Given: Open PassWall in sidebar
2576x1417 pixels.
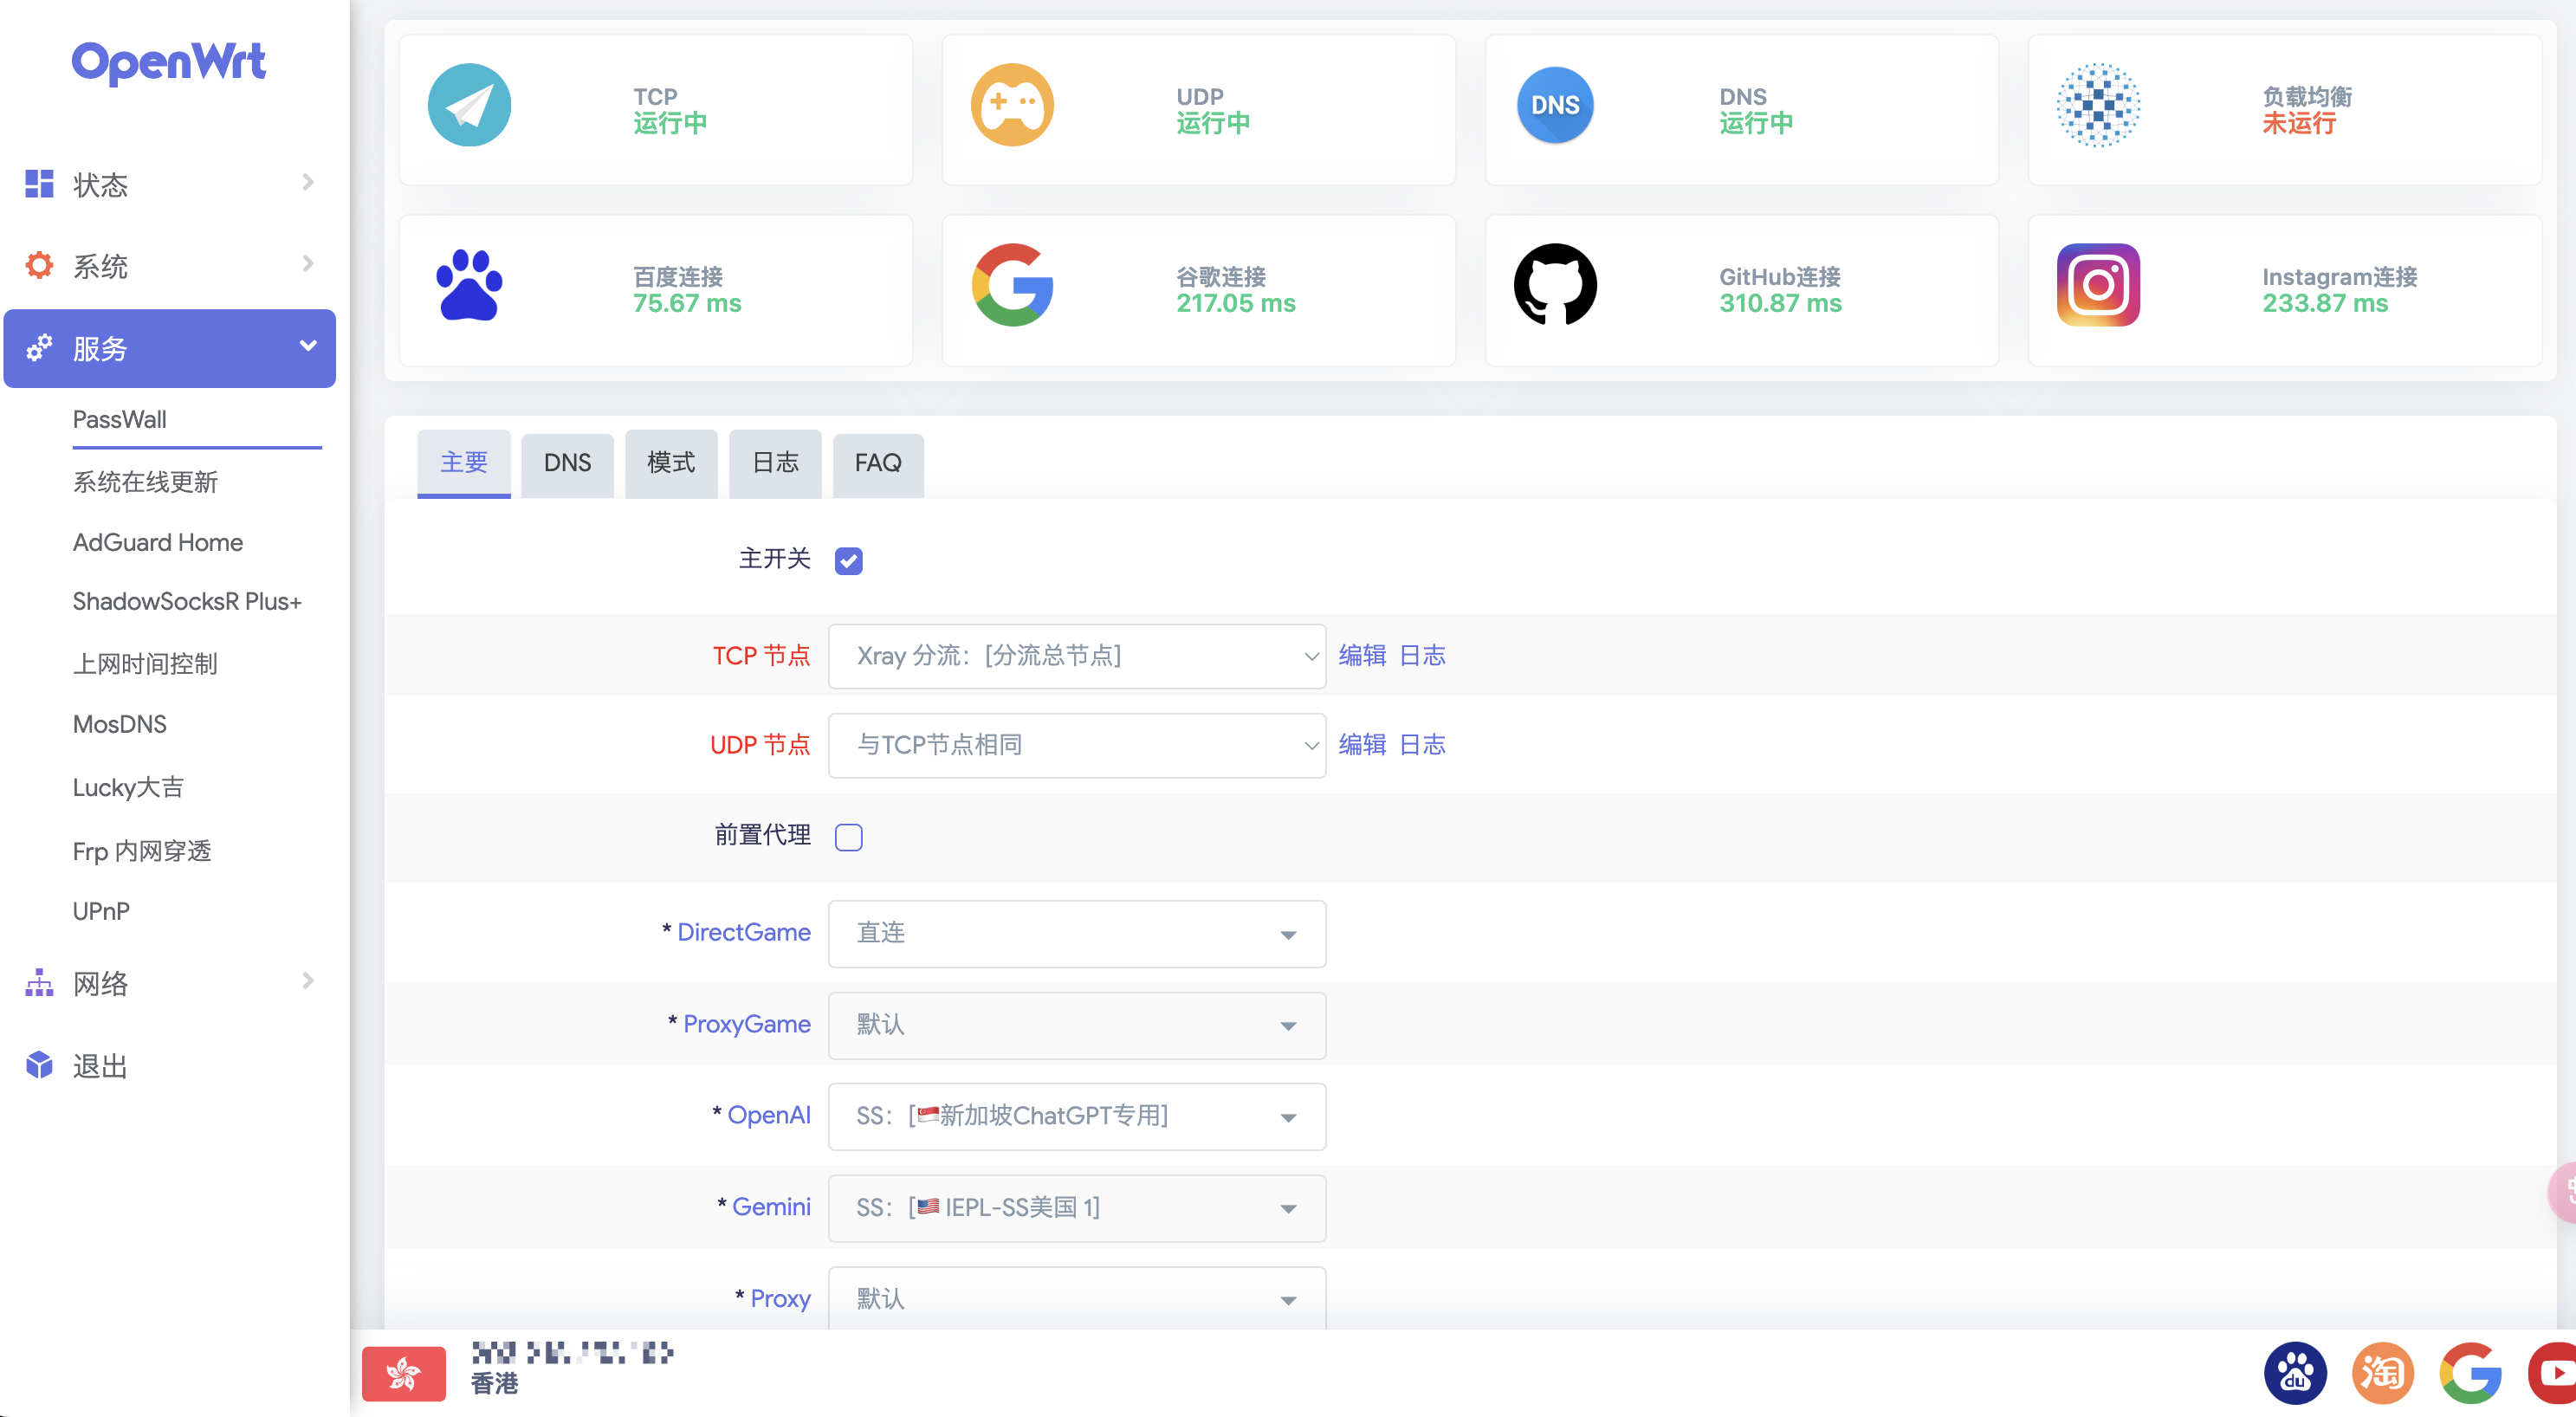Looking at the screenshot, I should 120,420.
